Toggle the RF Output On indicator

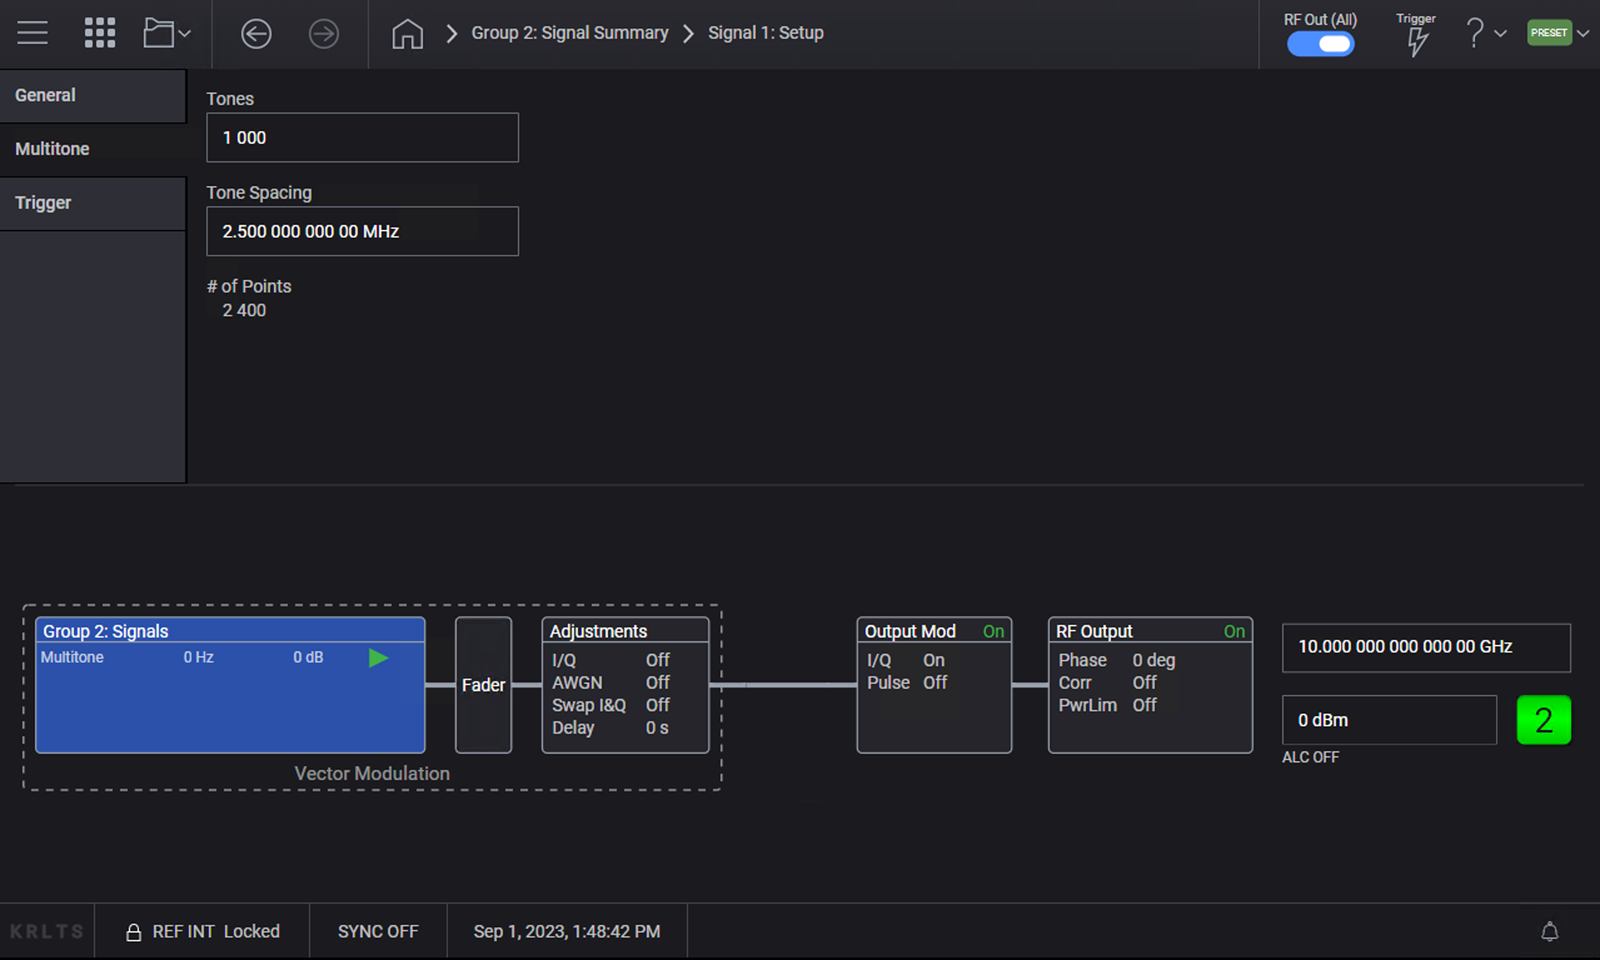(1234, 632)
